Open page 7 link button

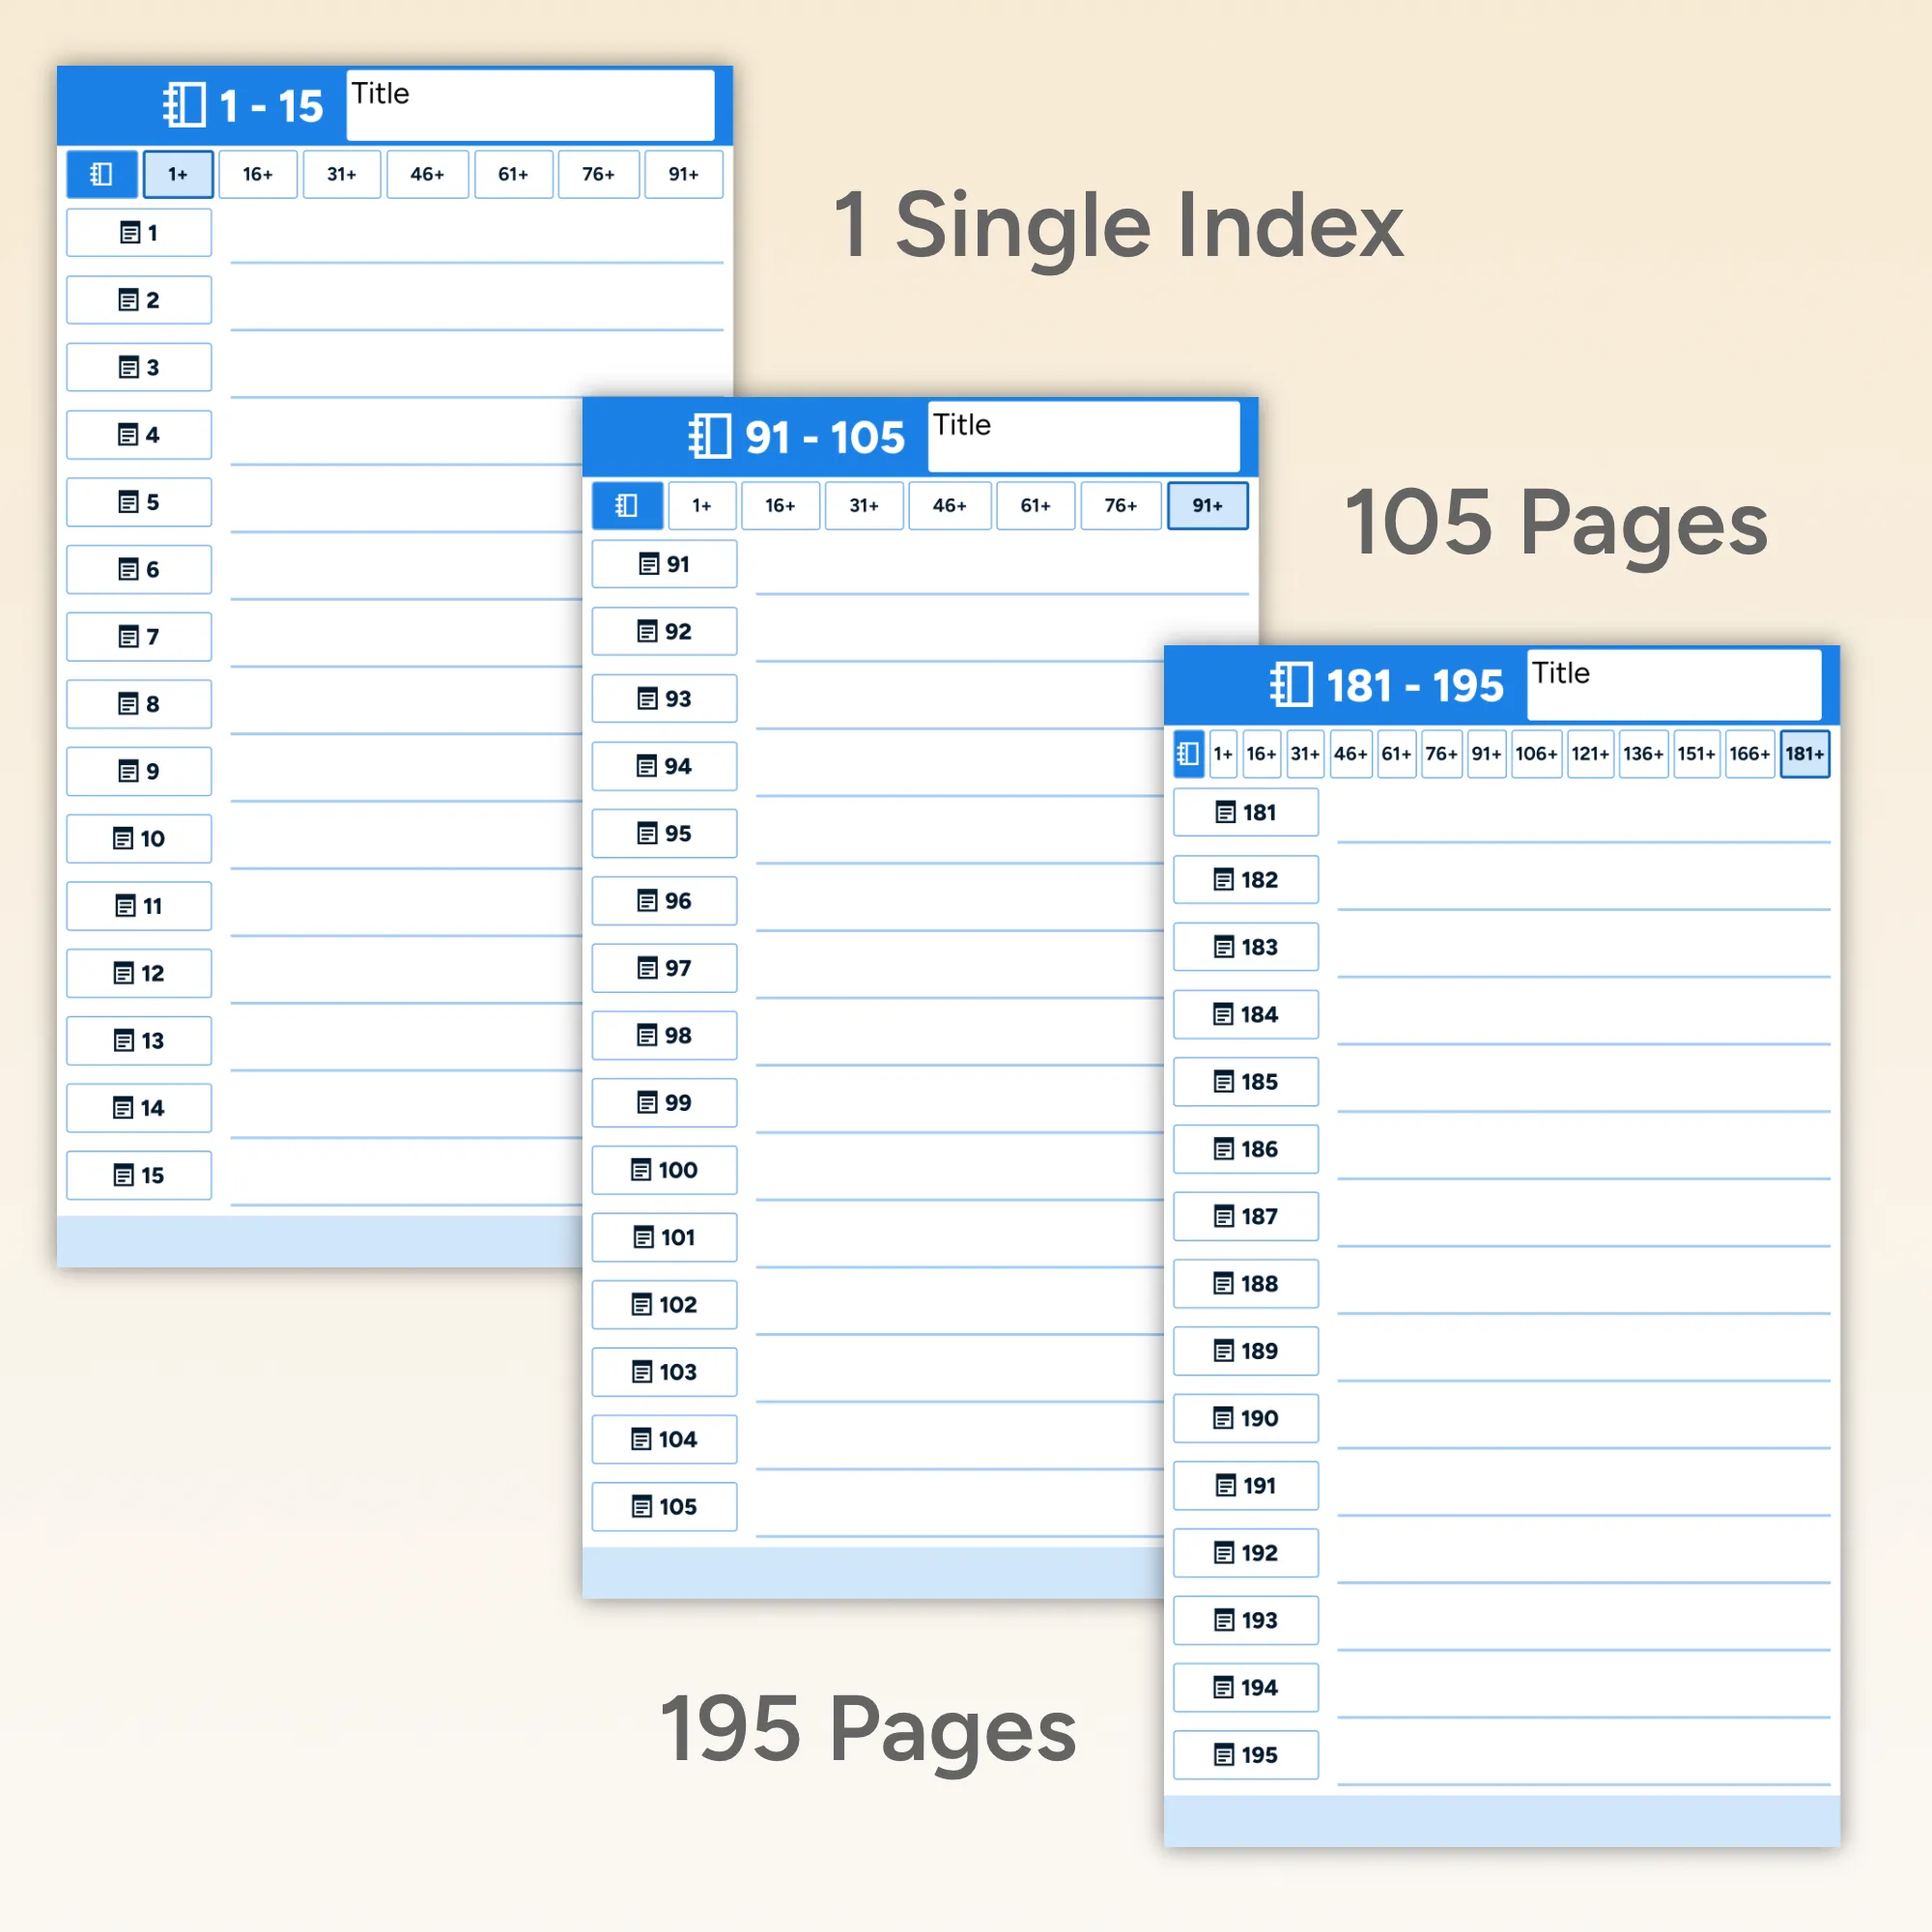tap(139, 637)
